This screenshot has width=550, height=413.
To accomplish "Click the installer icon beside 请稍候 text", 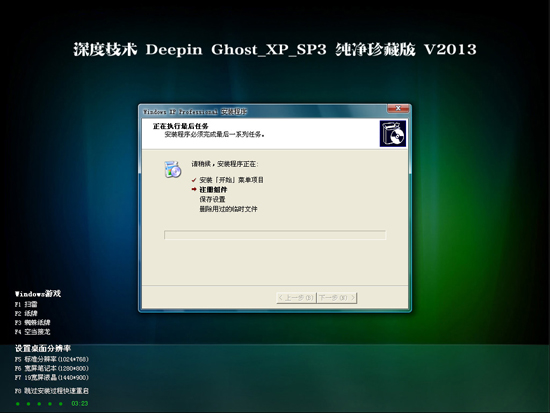I will 173,169.
